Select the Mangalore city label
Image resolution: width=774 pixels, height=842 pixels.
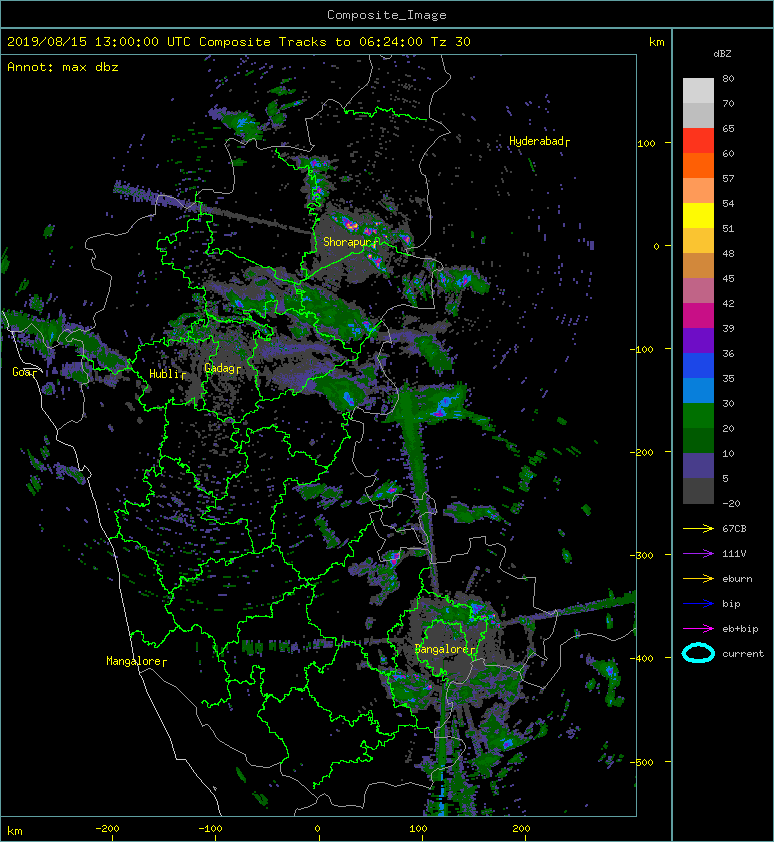click(x=134, y=661)
